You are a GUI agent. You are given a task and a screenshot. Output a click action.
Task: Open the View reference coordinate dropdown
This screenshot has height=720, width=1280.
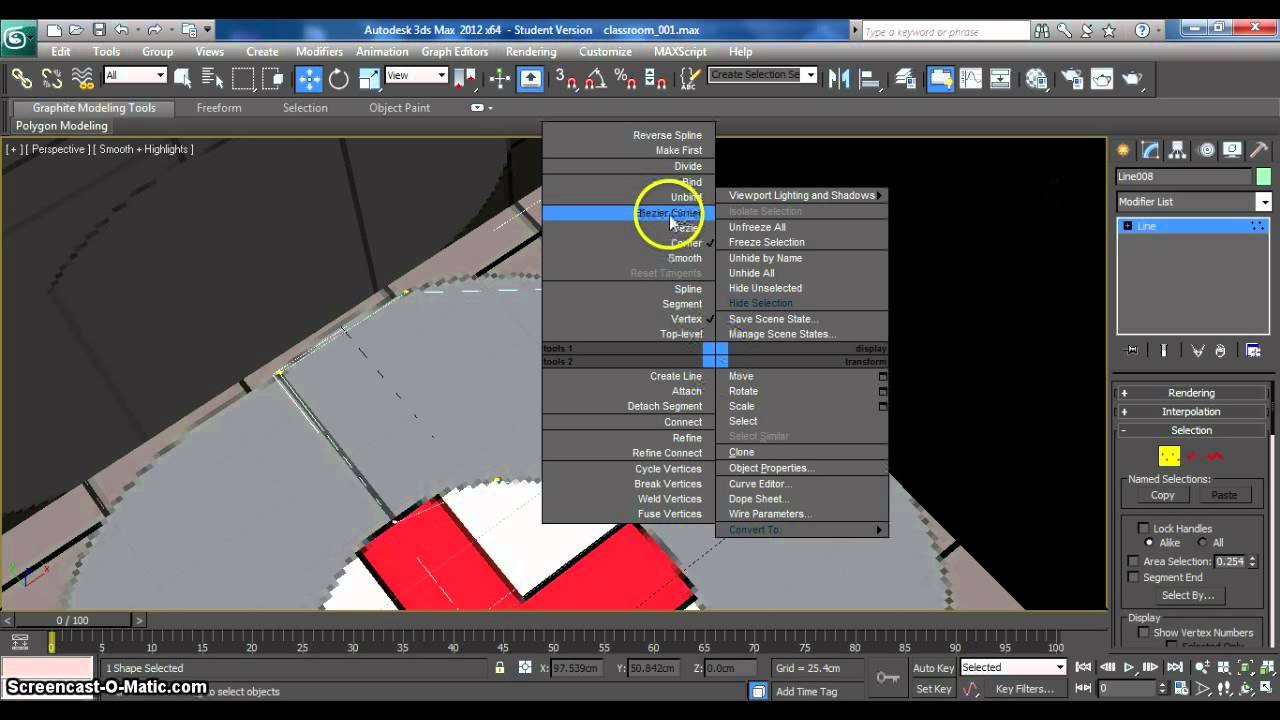pos(416,75)
